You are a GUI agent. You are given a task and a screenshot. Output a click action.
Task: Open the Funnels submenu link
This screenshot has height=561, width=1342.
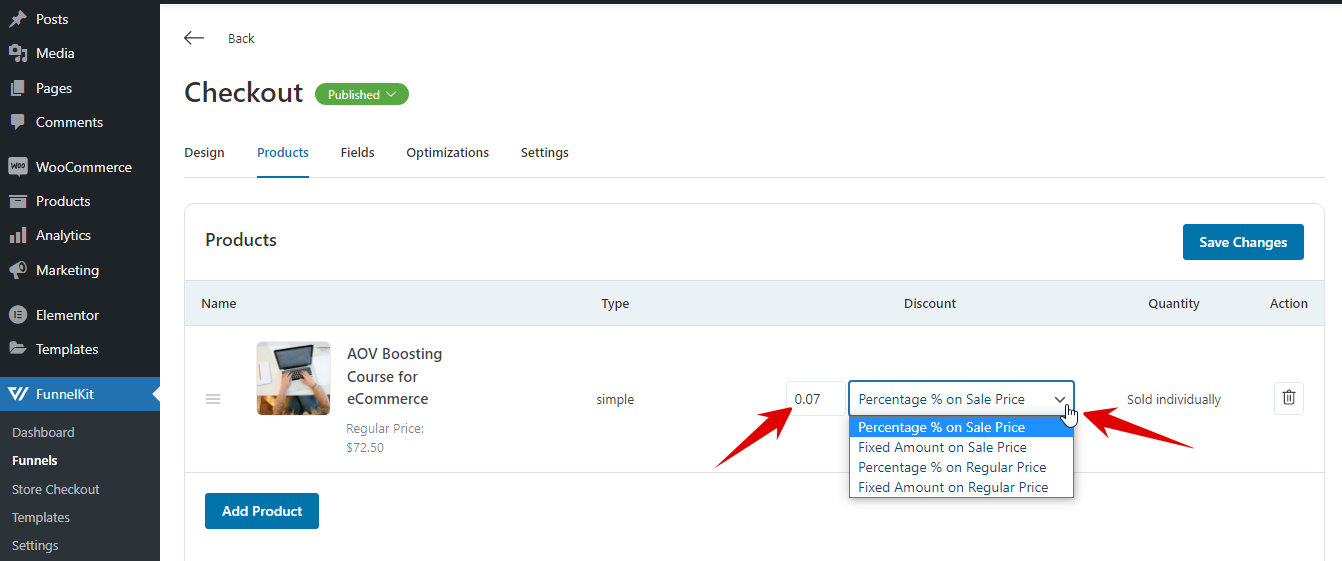[35, 461]
